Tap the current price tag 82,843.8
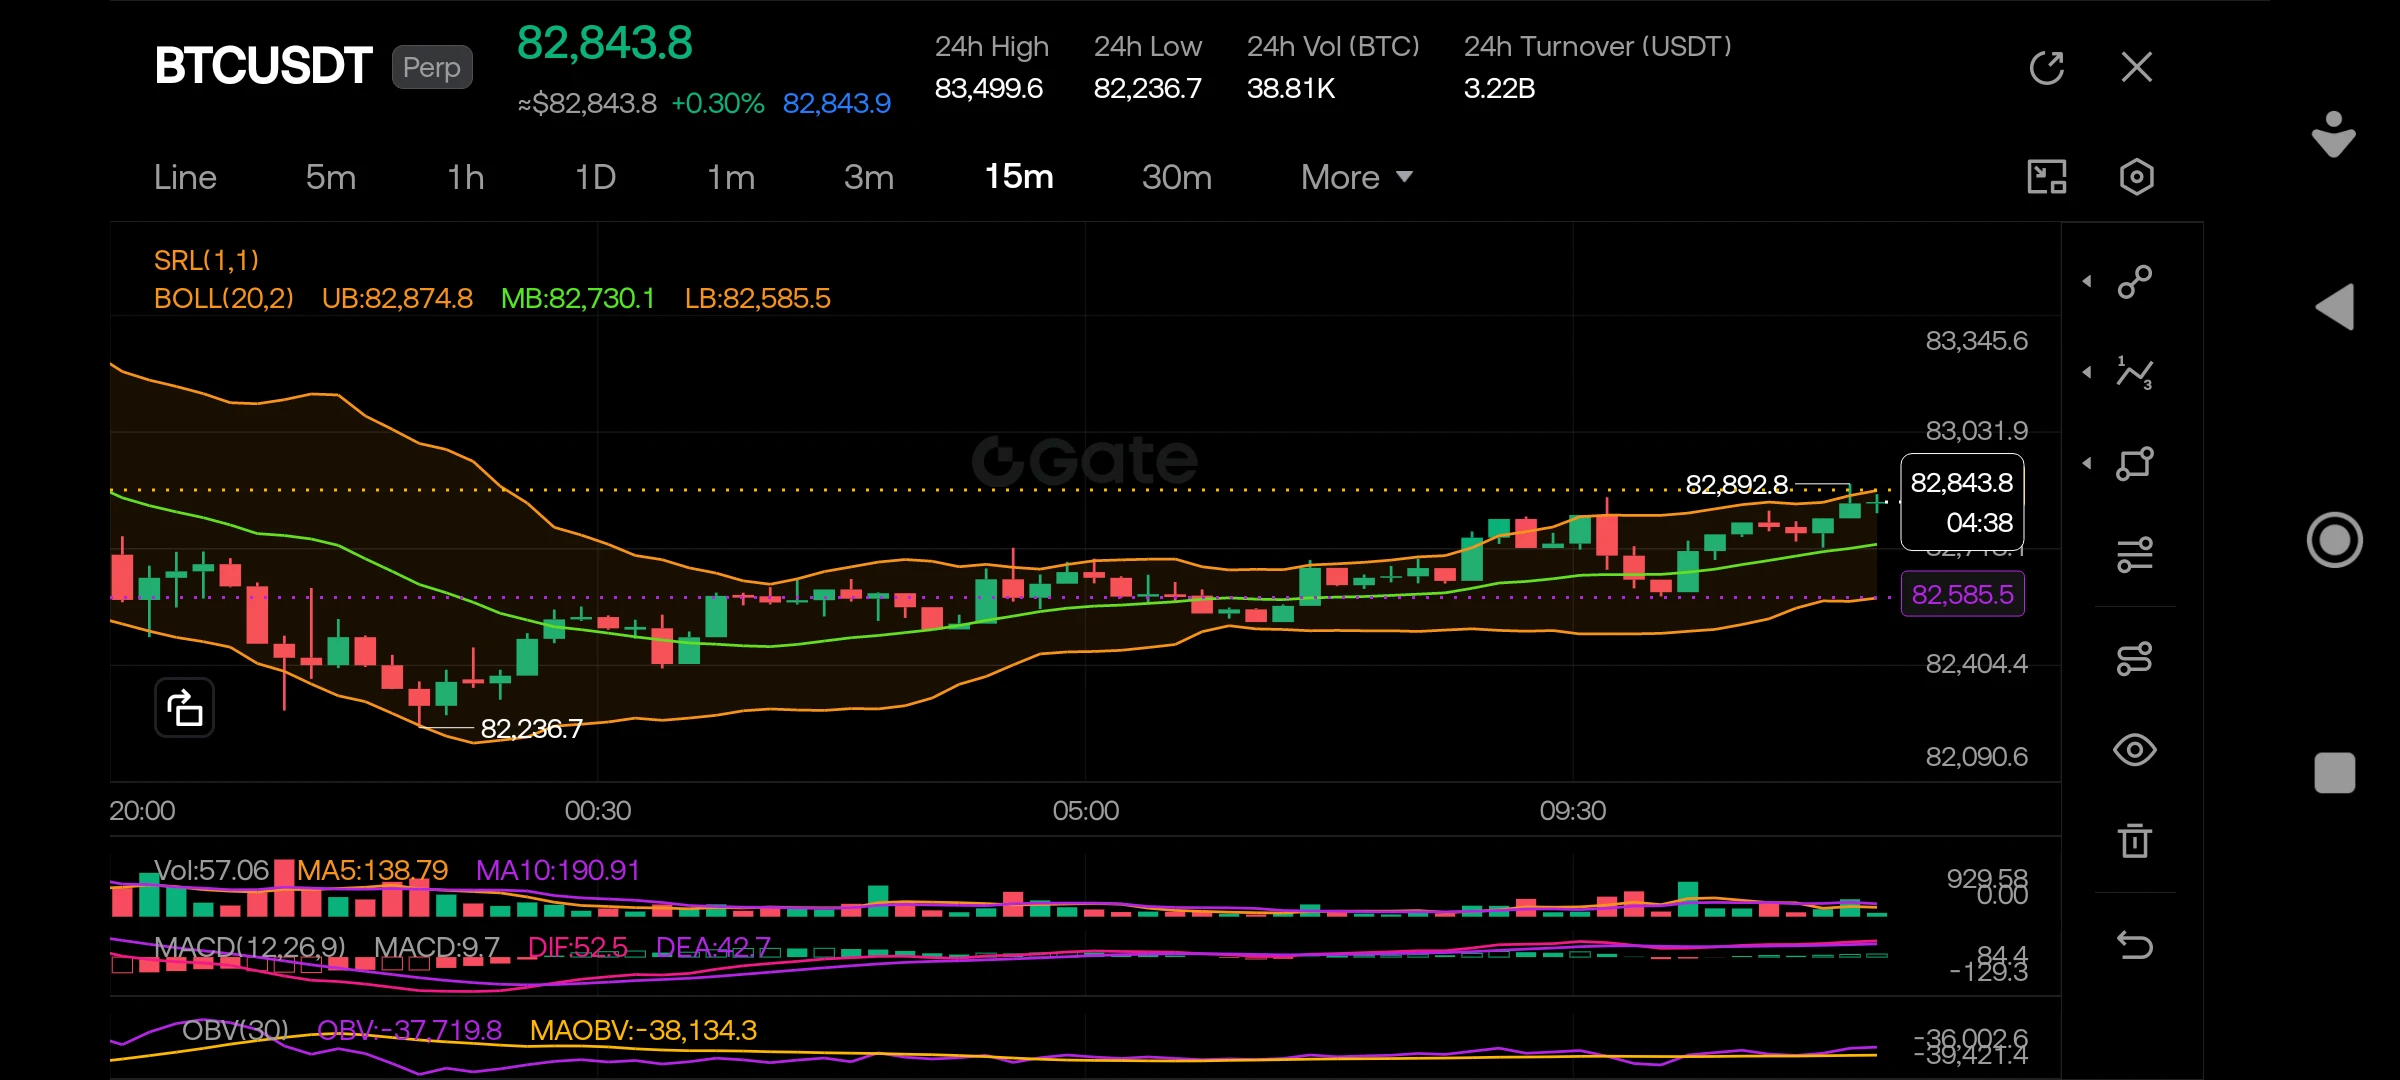 1962,502
